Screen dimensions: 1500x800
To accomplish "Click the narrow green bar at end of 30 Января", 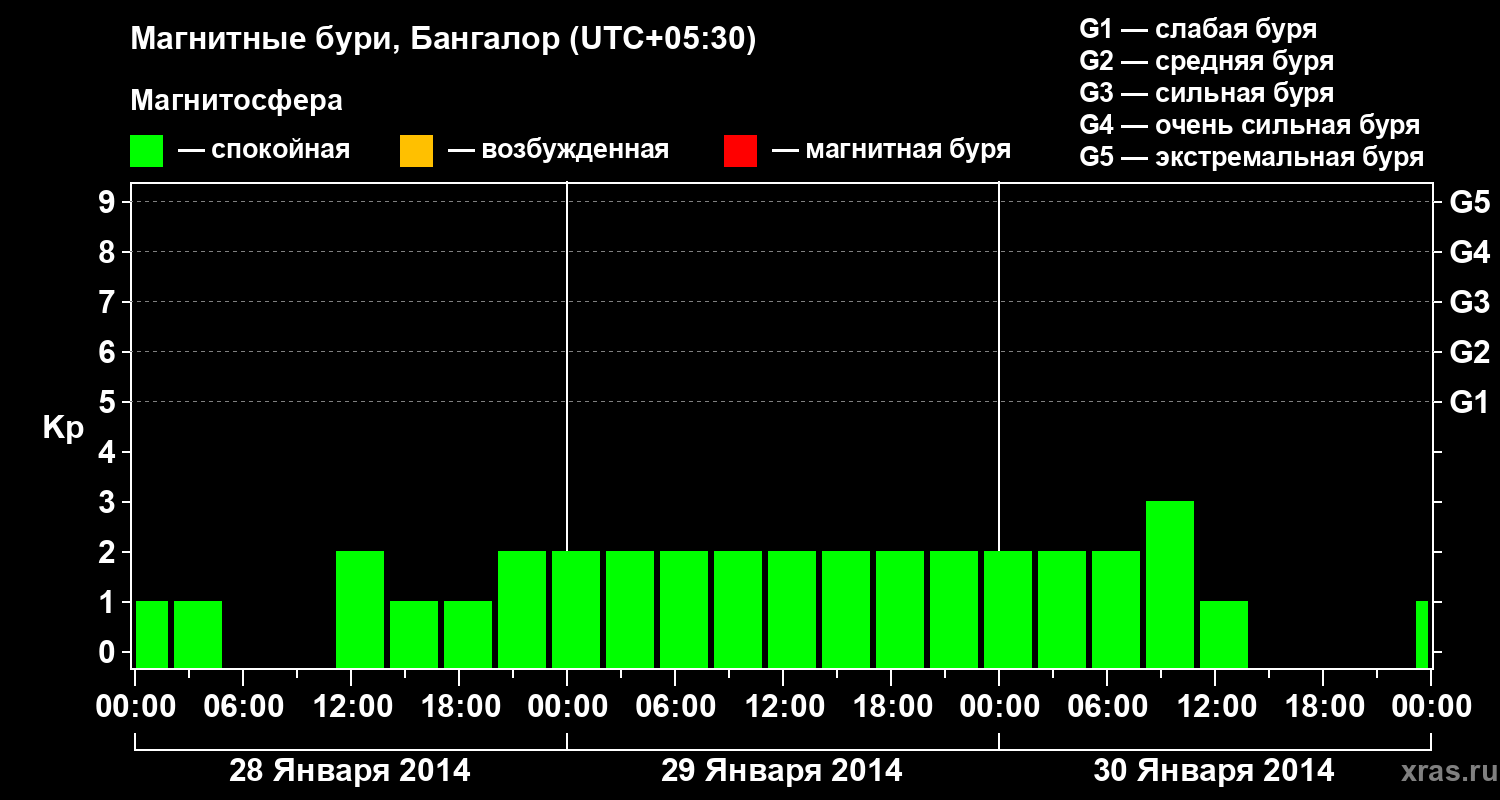I will click(x=1422, y=634).
